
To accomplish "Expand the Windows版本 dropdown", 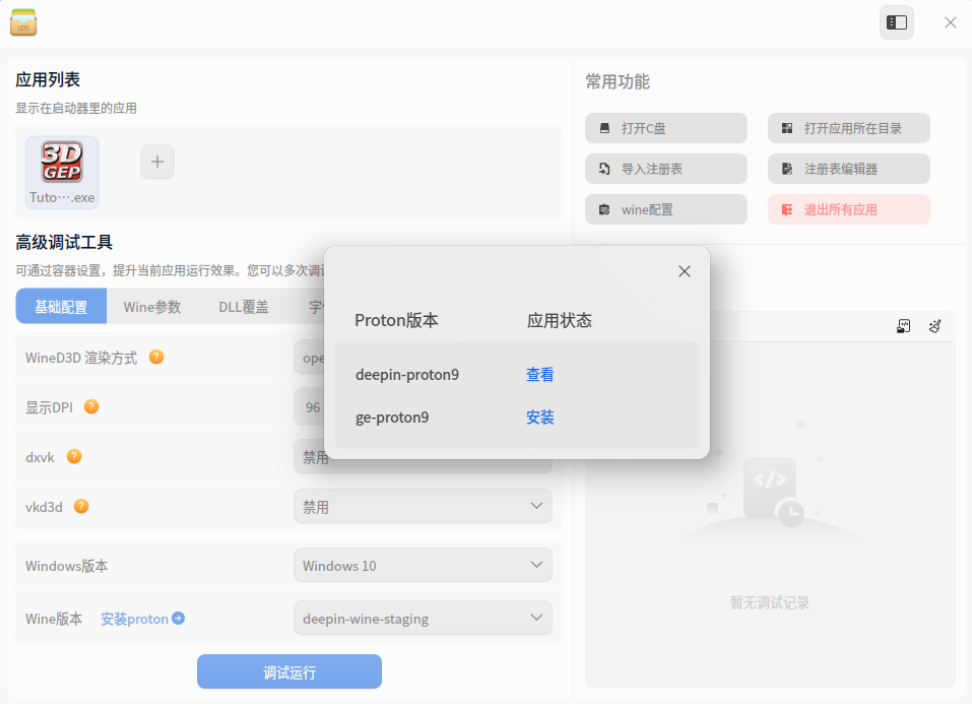I will (423, 565).
